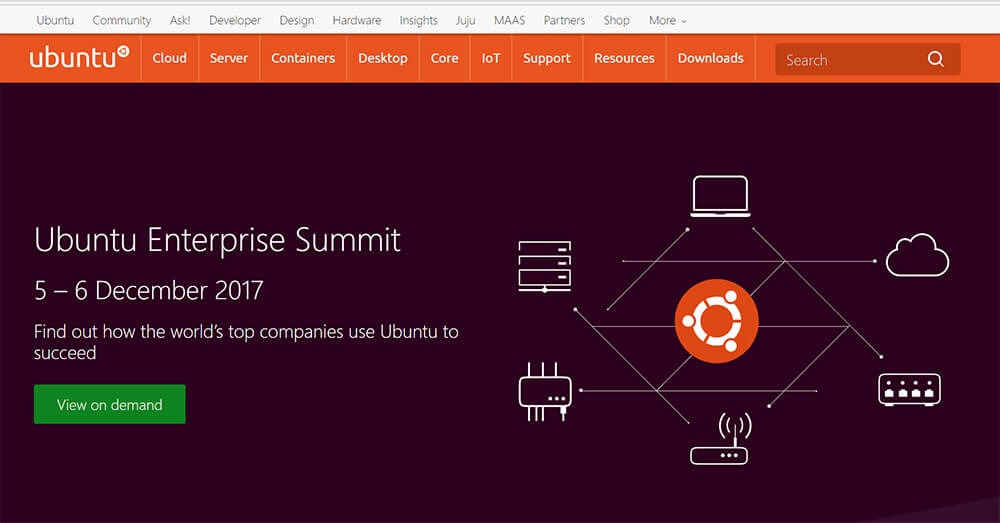This screenshot has width=1000, height=523.
Task: Follow the Community link
Action: pos(122,20)
